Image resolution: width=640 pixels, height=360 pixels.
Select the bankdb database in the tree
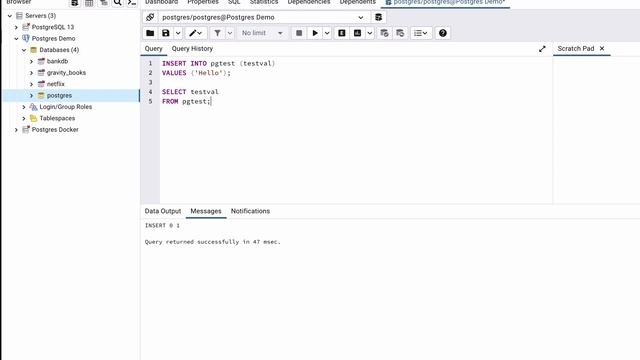tap(57, 61)
